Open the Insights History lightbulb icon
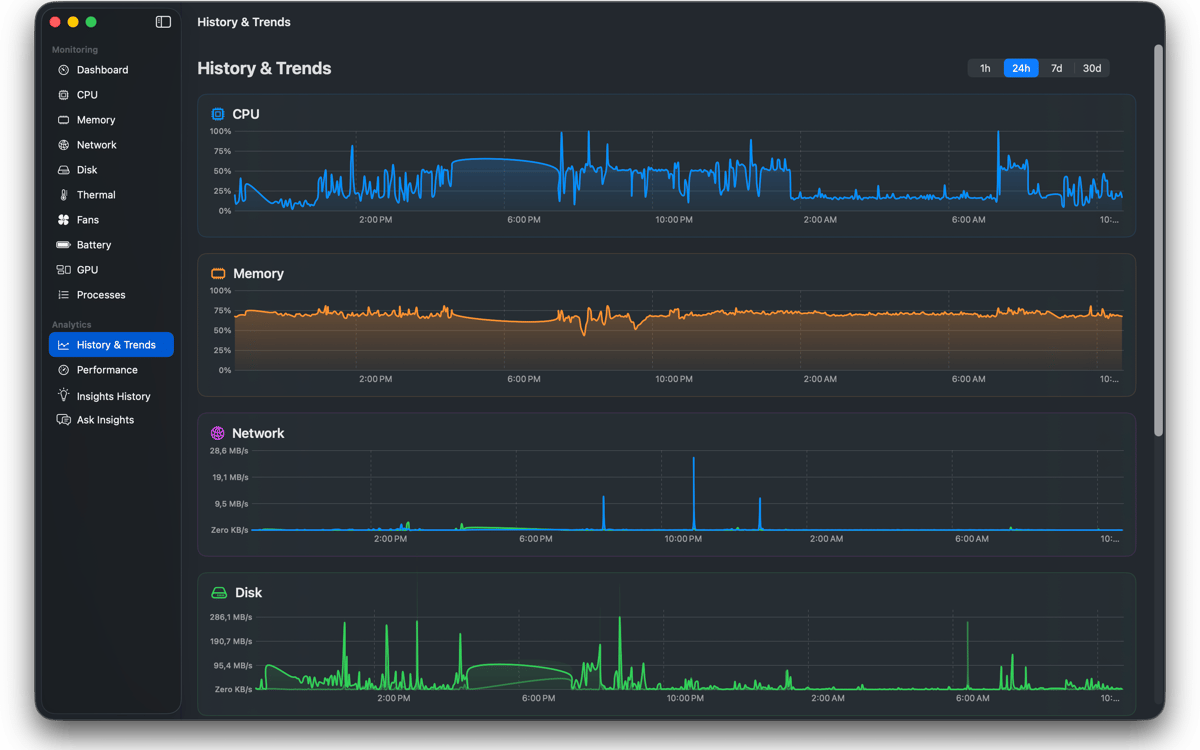Image resolution: width=1200 pixels, height=750 pixels. 63,395
